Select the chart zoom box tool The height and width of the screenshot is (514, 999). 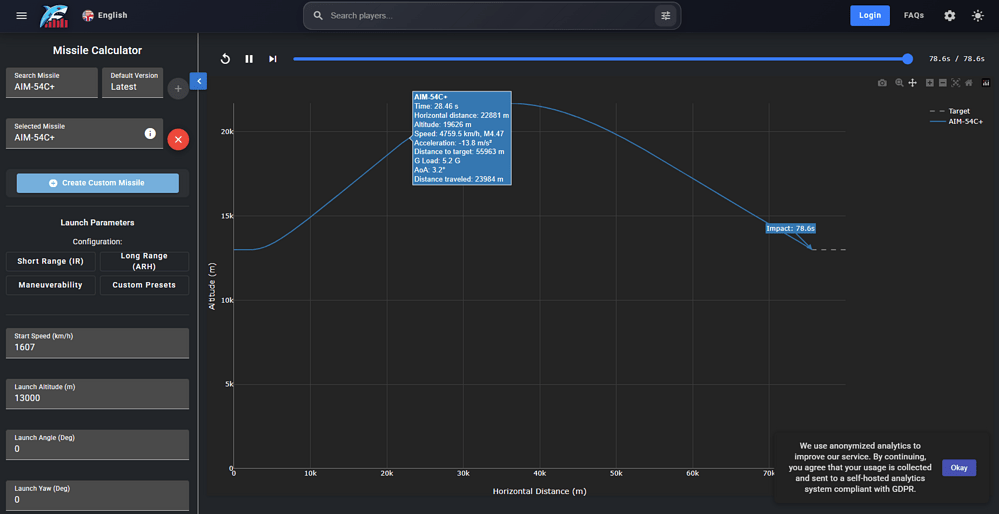899,83
